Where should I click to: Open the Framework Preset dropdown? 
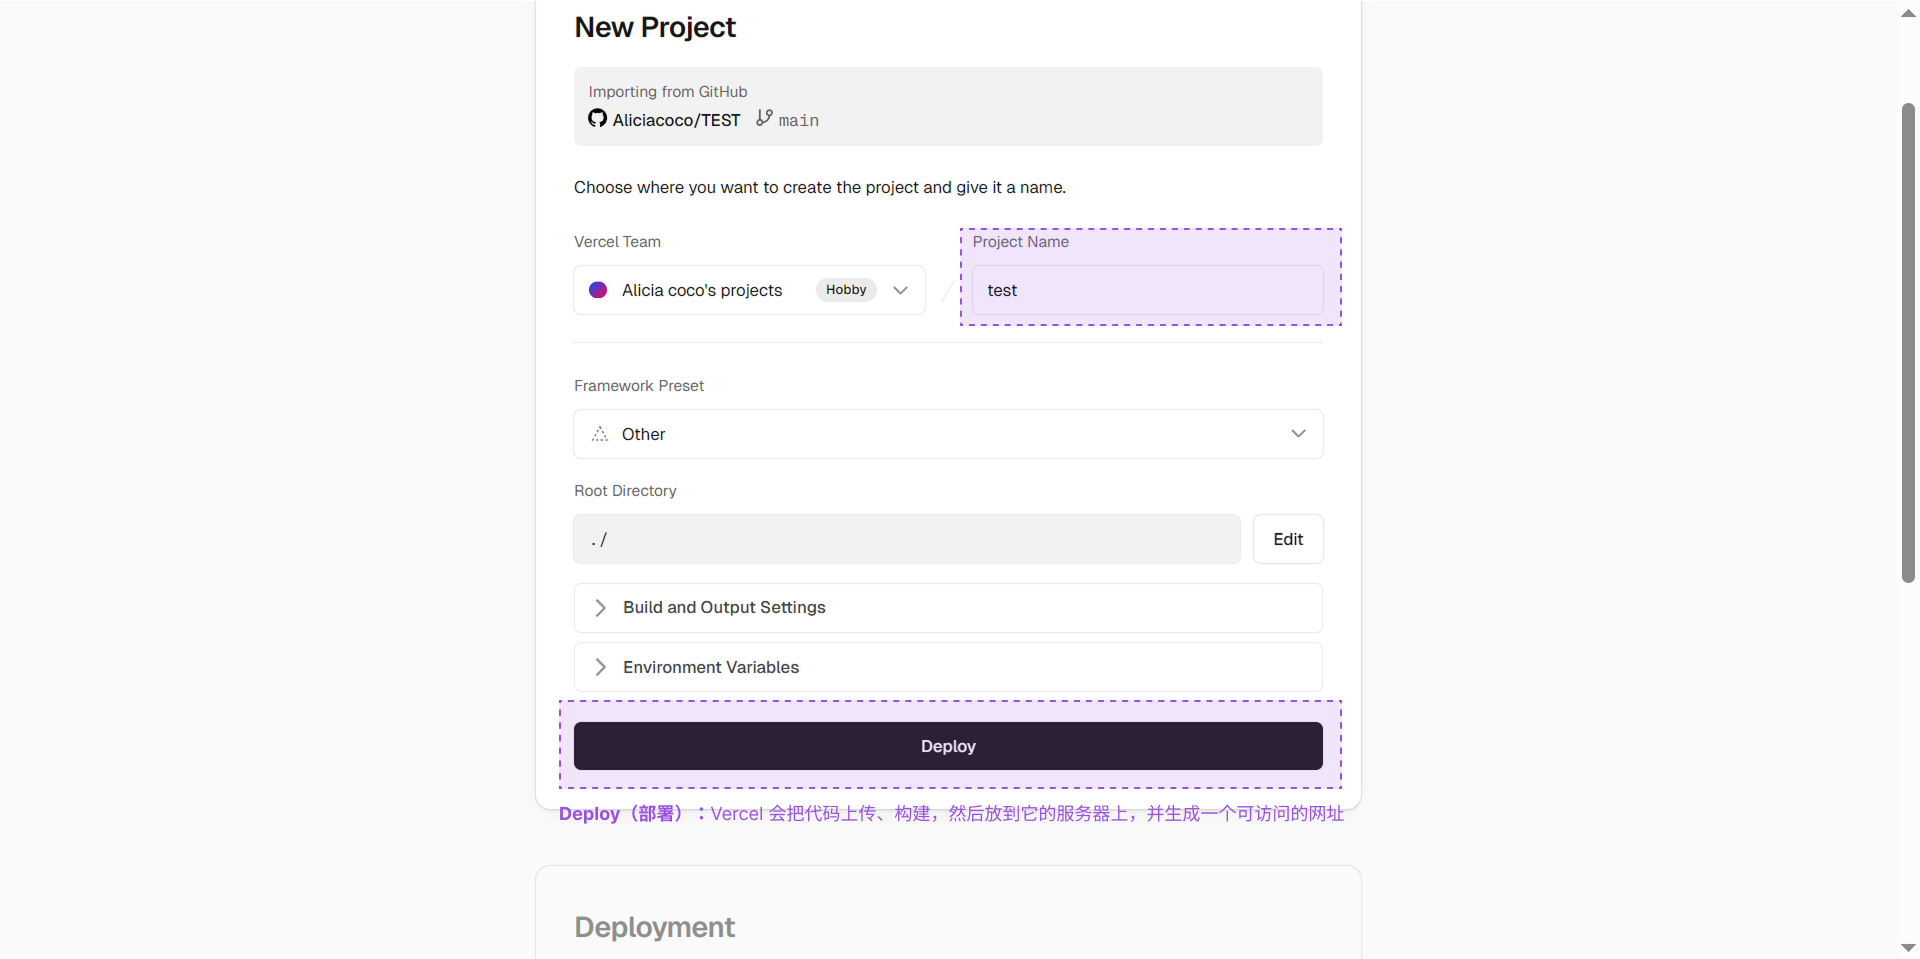(948, 434)
